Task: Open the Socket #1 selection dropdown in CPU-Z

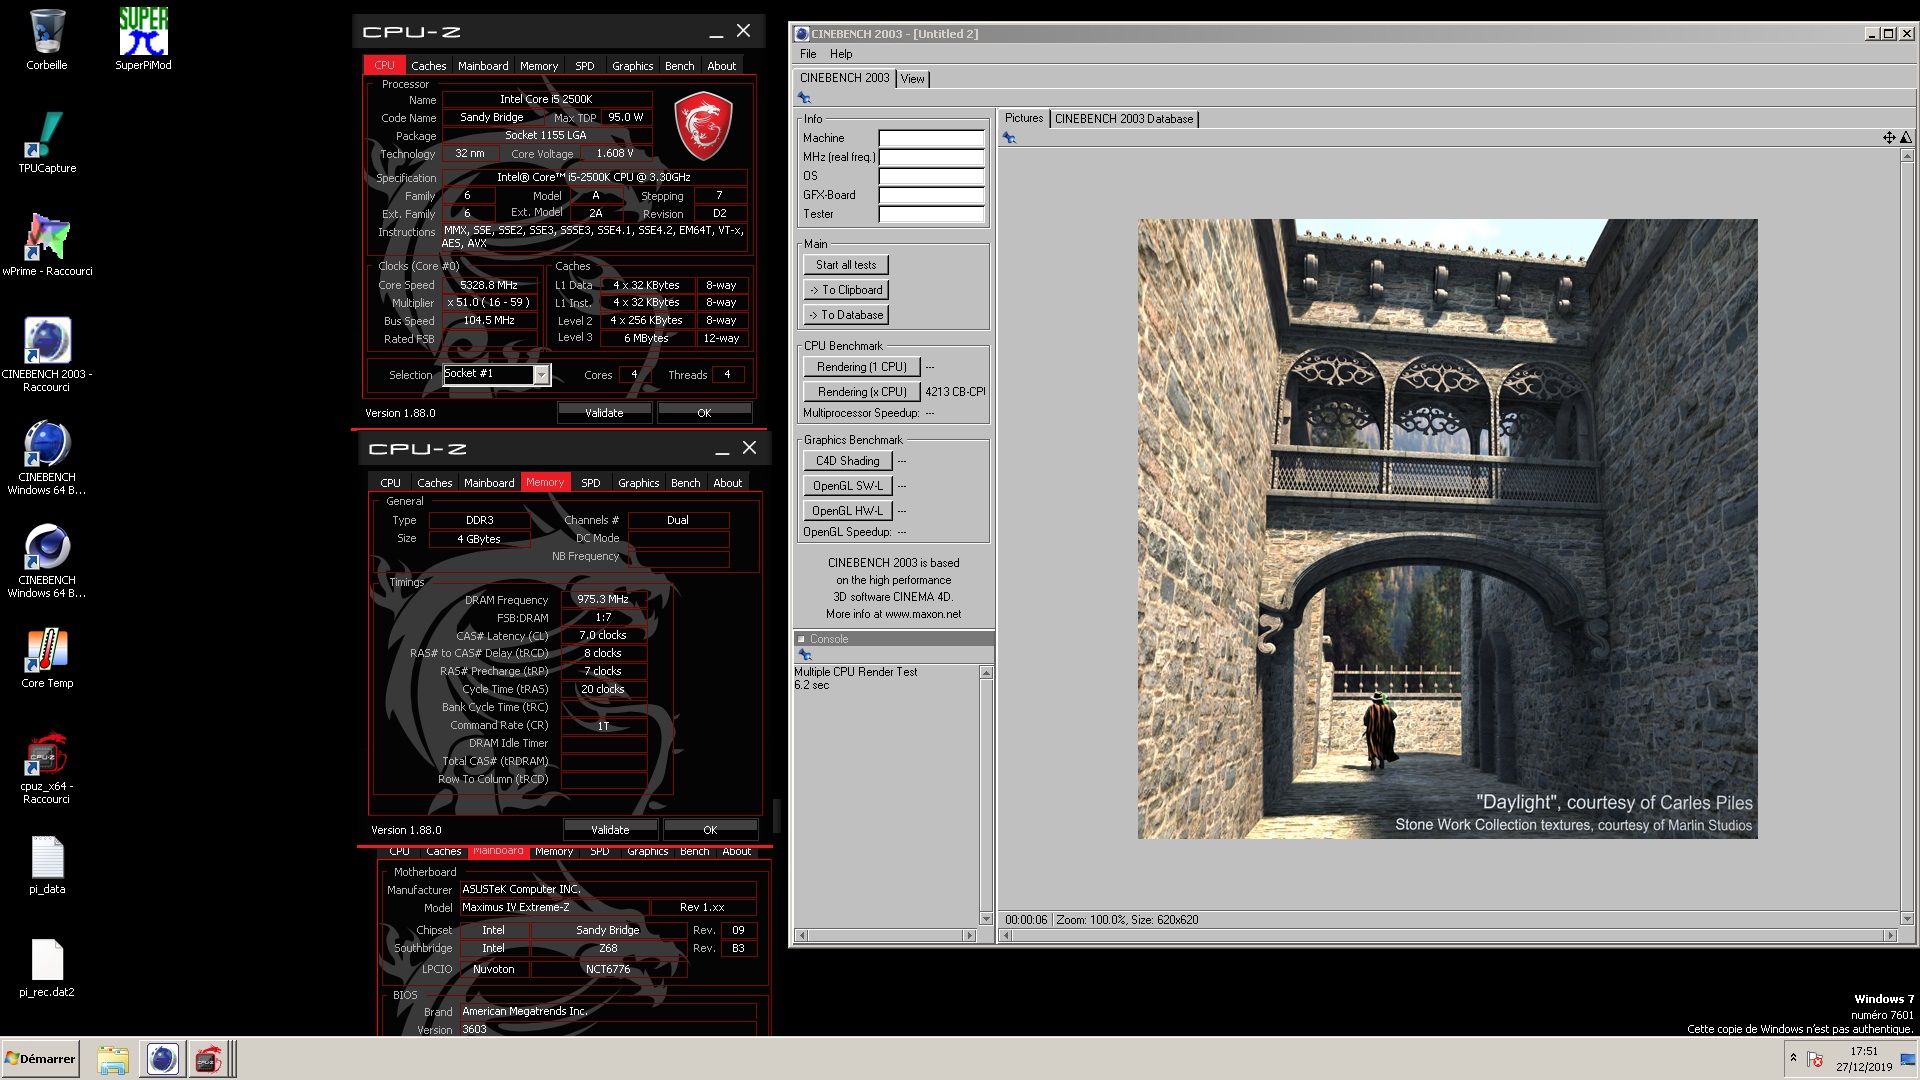Action: tap(541, 375)
